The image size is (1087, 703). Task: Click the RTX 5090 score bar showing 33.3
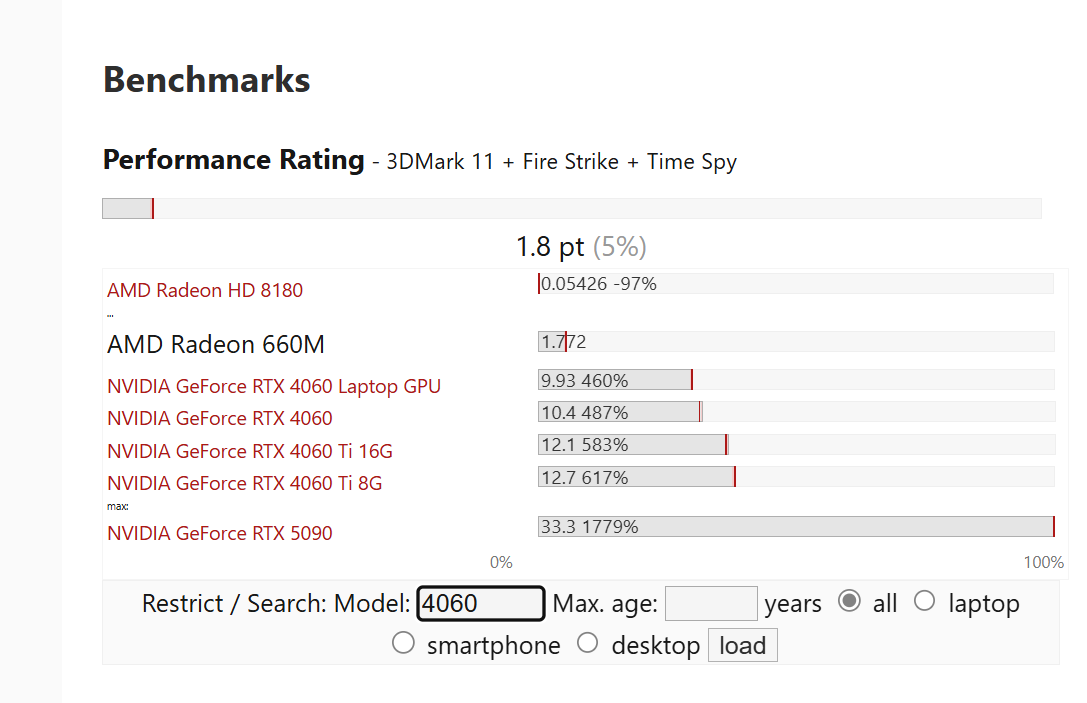795,526
